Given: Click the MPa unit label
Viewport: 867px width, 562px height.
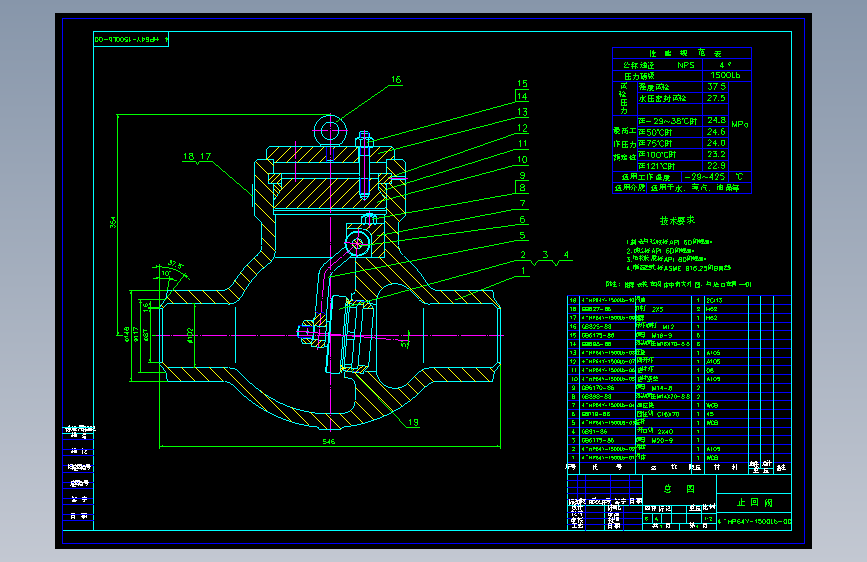Looking at the screenshot, I should [739, 124].
